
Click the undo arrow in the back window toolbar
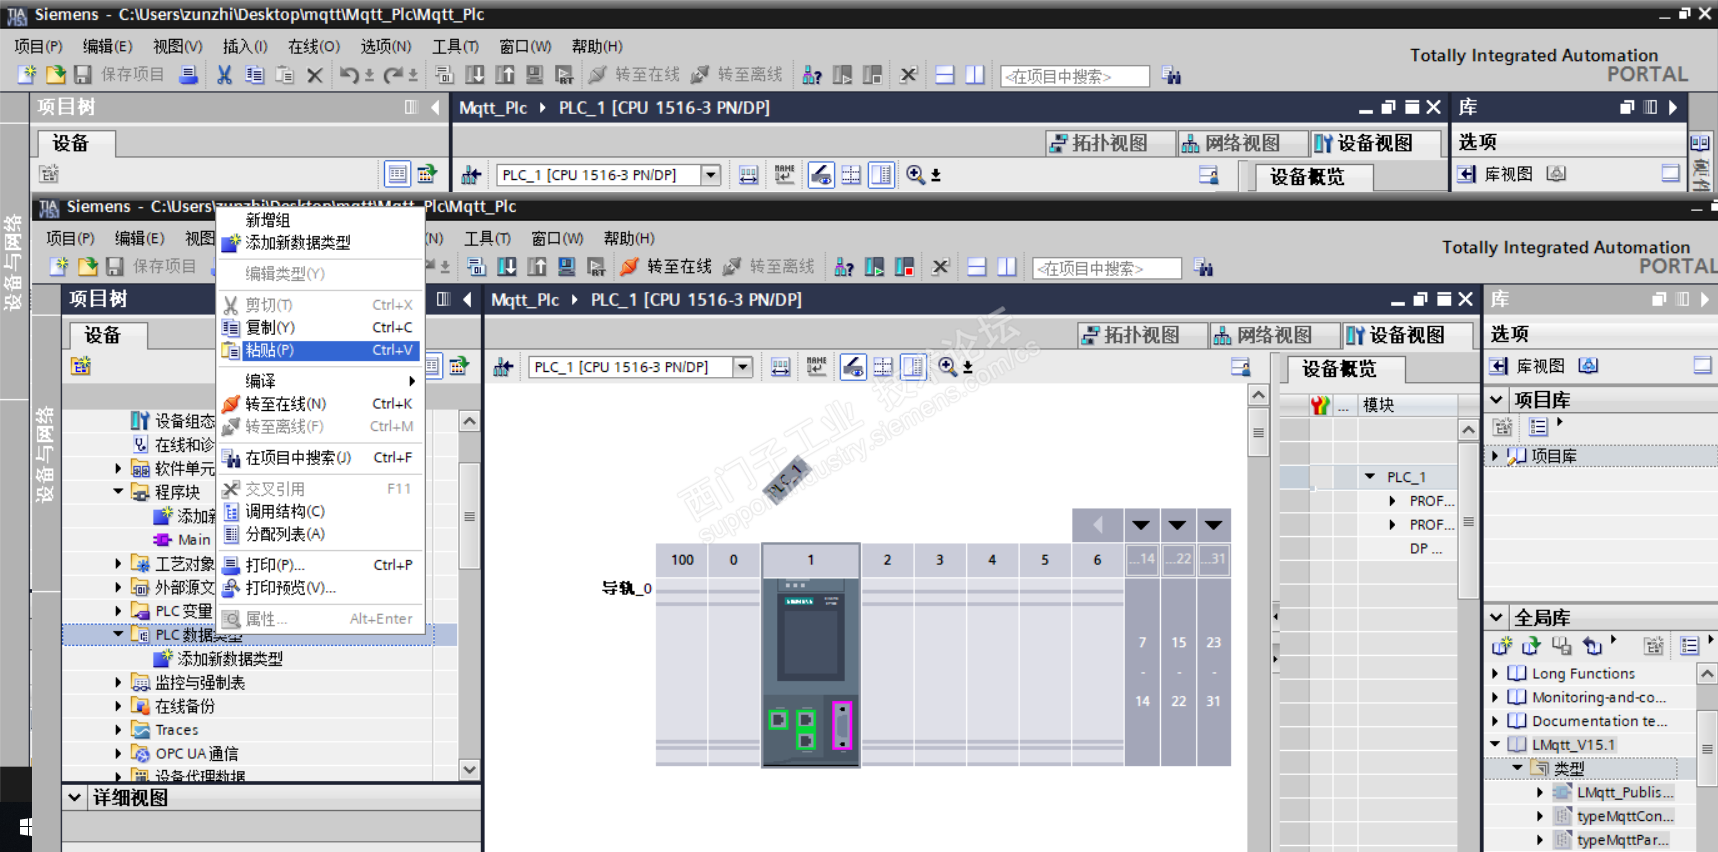(349, 75)
